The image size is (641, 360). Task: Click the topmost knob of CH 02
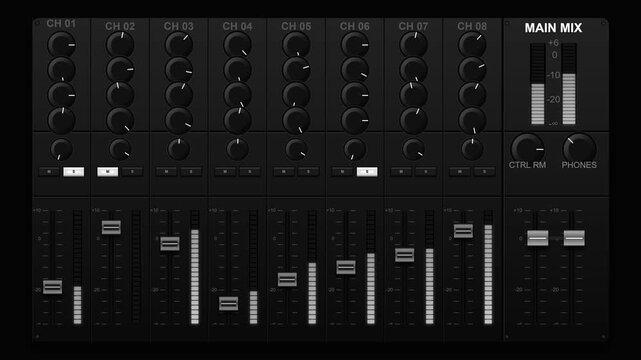coord(120,45)
